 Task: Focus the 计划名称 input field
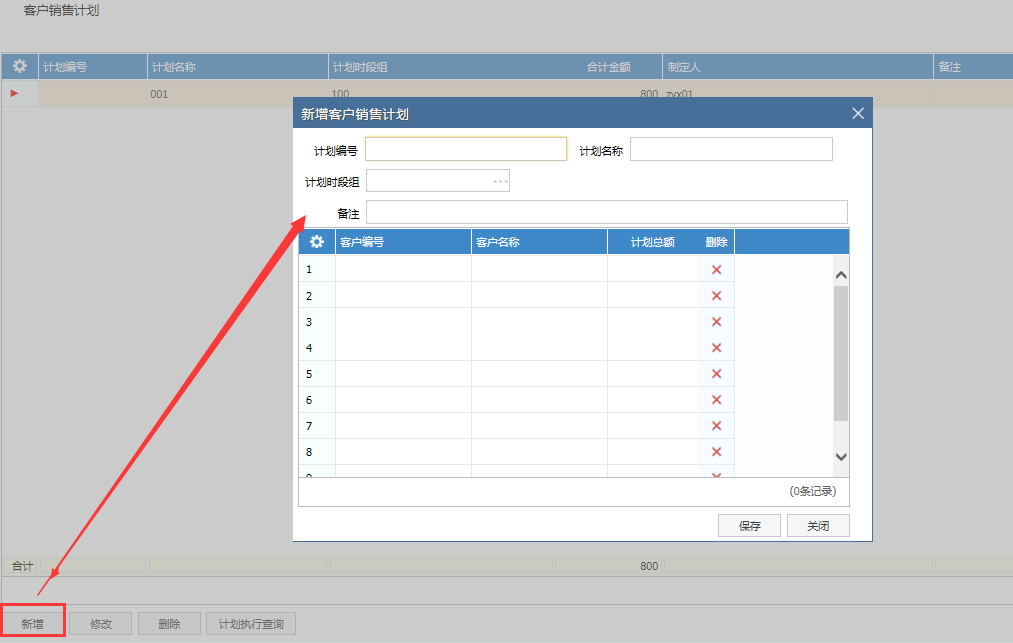731,149
